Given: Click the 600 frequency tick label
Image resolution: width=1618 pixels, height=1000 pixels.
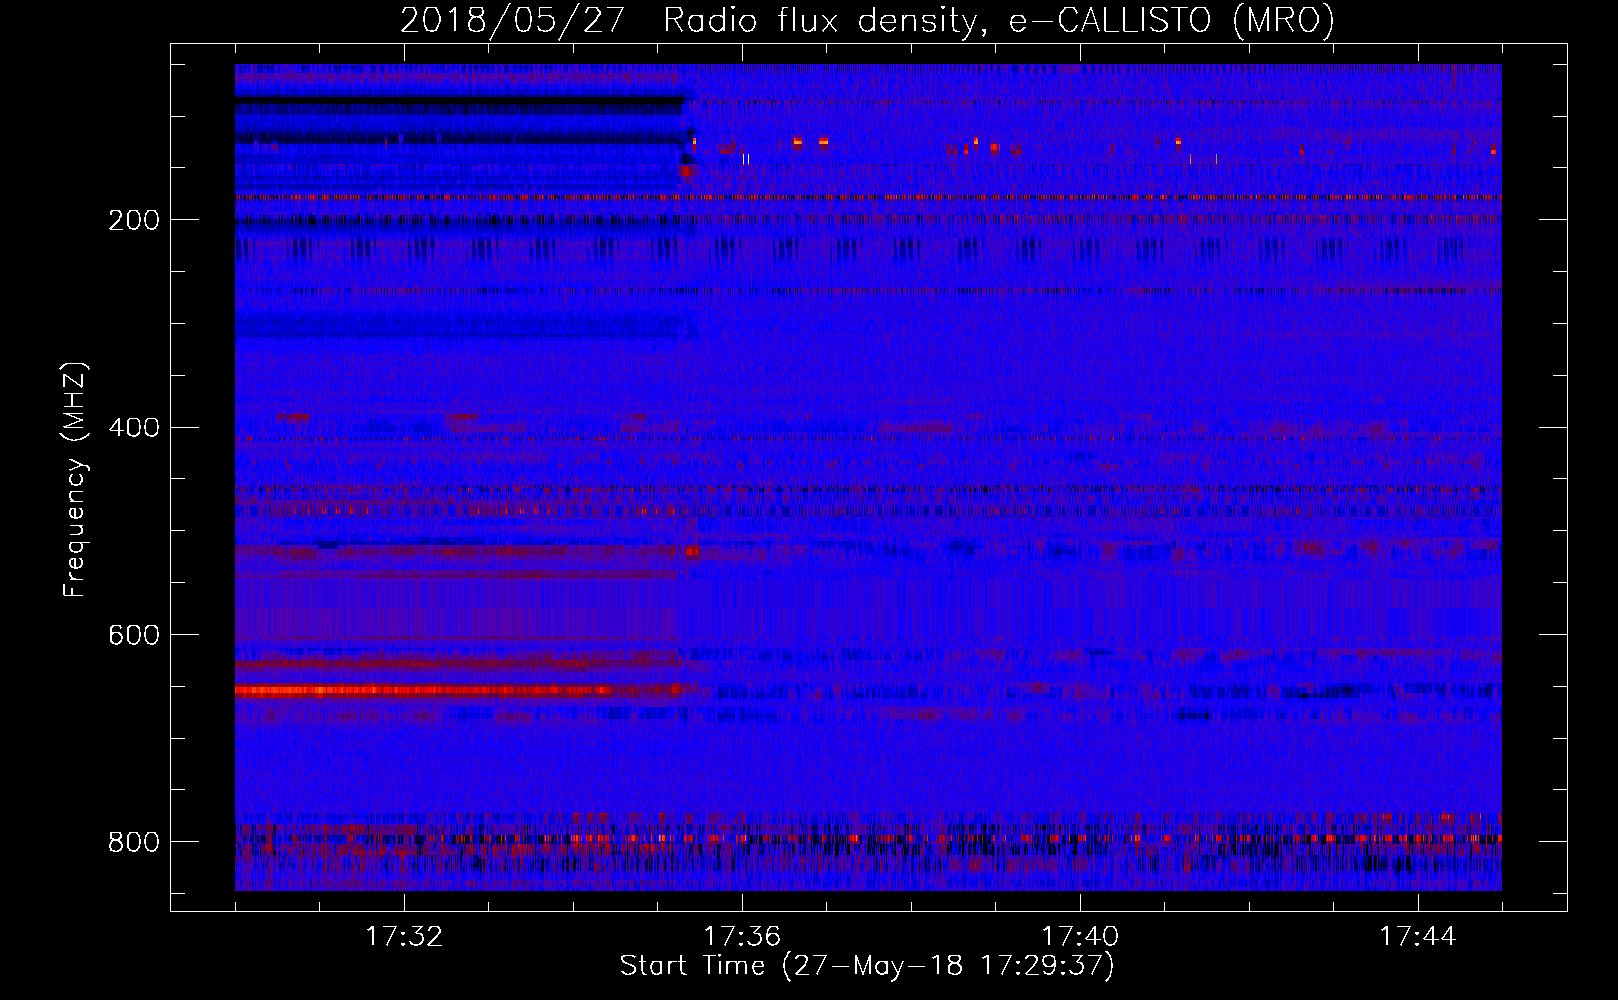Looking at the screenshot, I should (134, 636).
